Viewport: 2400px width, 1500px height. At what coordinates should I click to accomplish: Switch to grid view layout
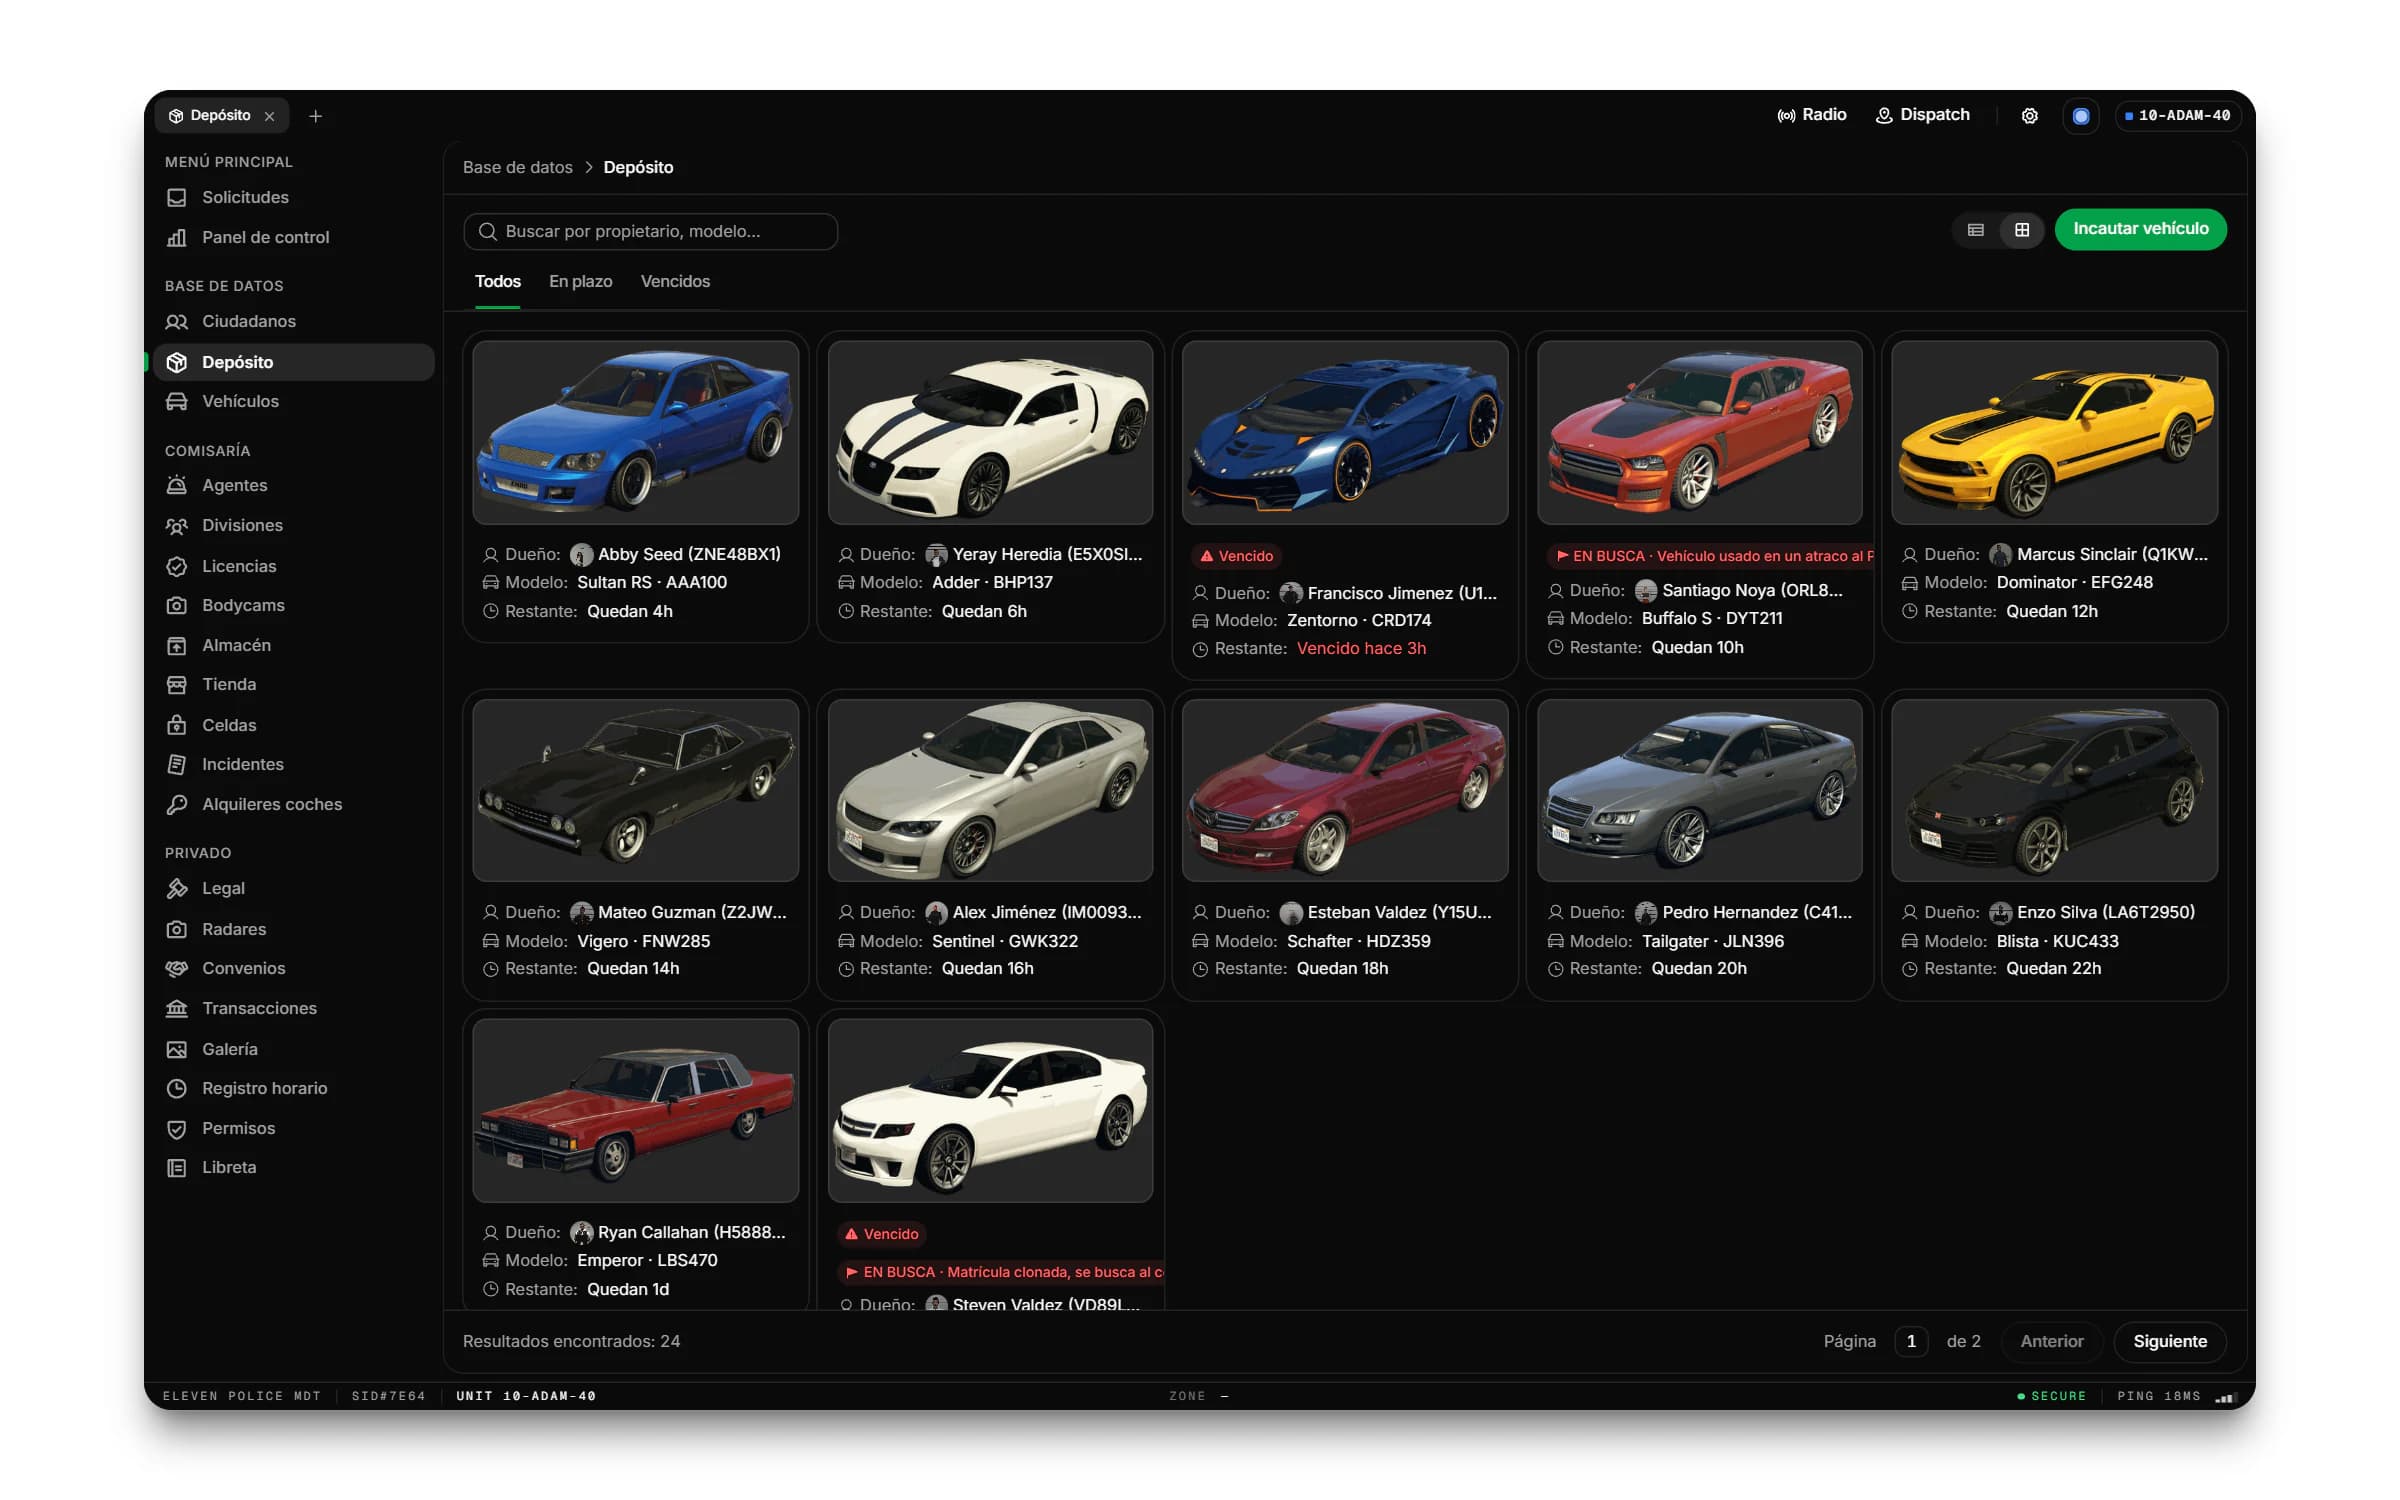click(2021, 230)
